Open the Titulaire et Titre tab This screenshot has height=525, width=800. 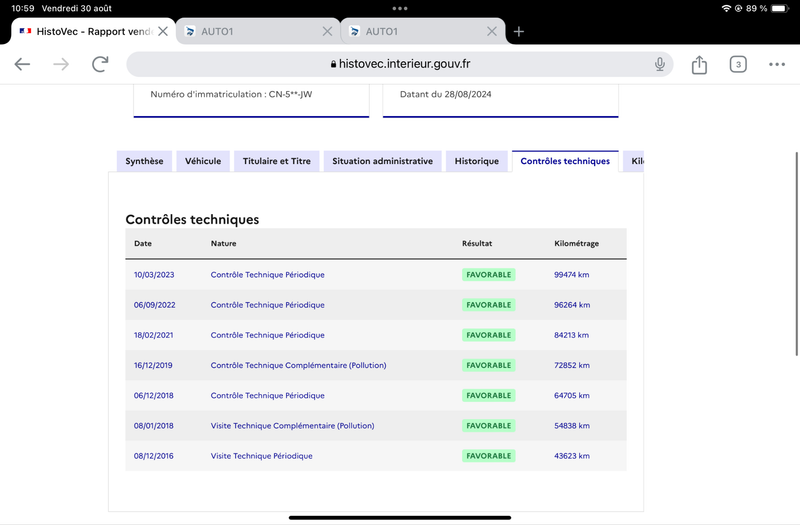(x=277, y=161)
